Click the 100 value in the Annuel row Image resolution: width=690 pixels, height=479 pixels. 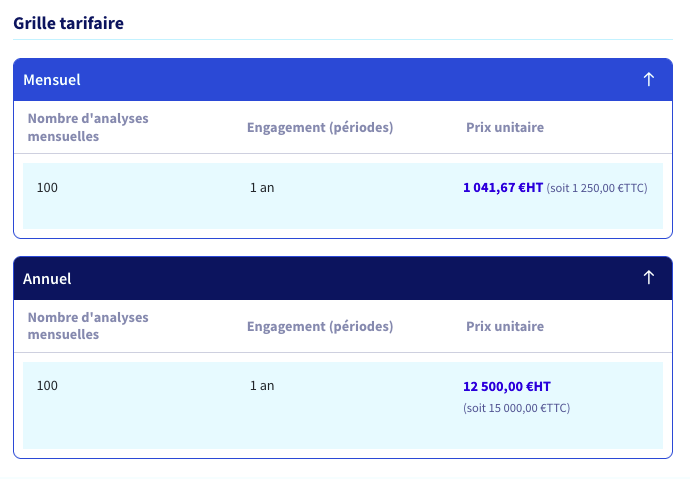(x=47, y=386)
